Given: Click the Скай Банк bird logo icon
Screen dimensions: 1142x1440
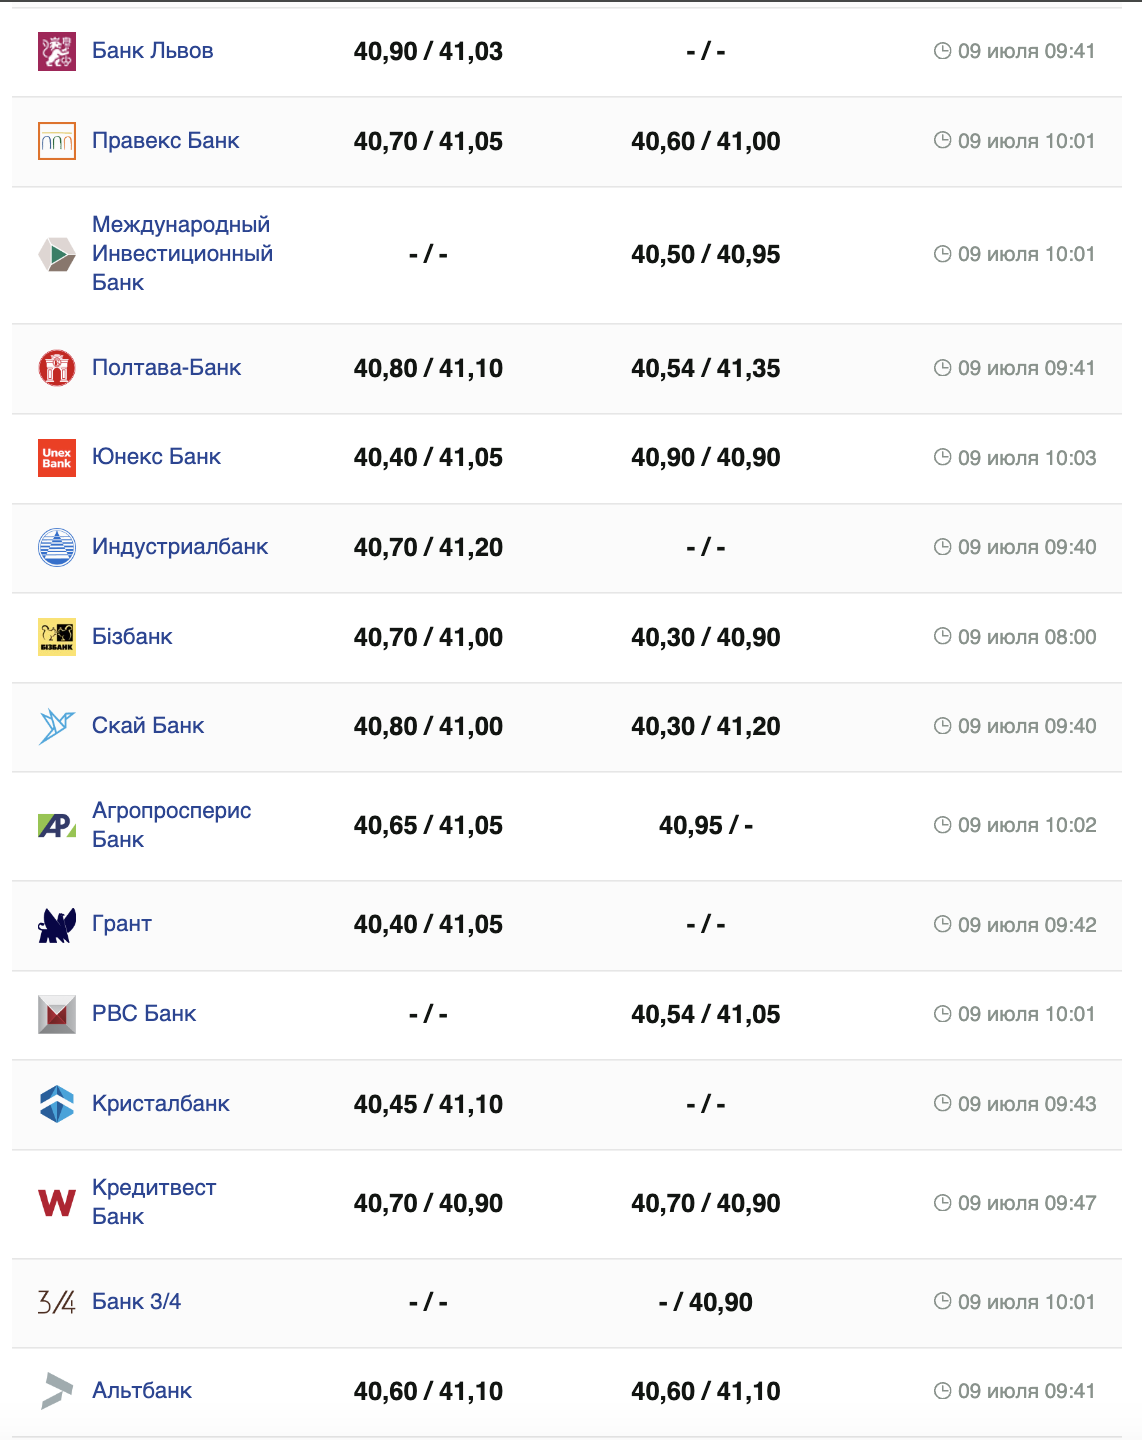Looking at the screenshot, I should click(x=57, y=726).
